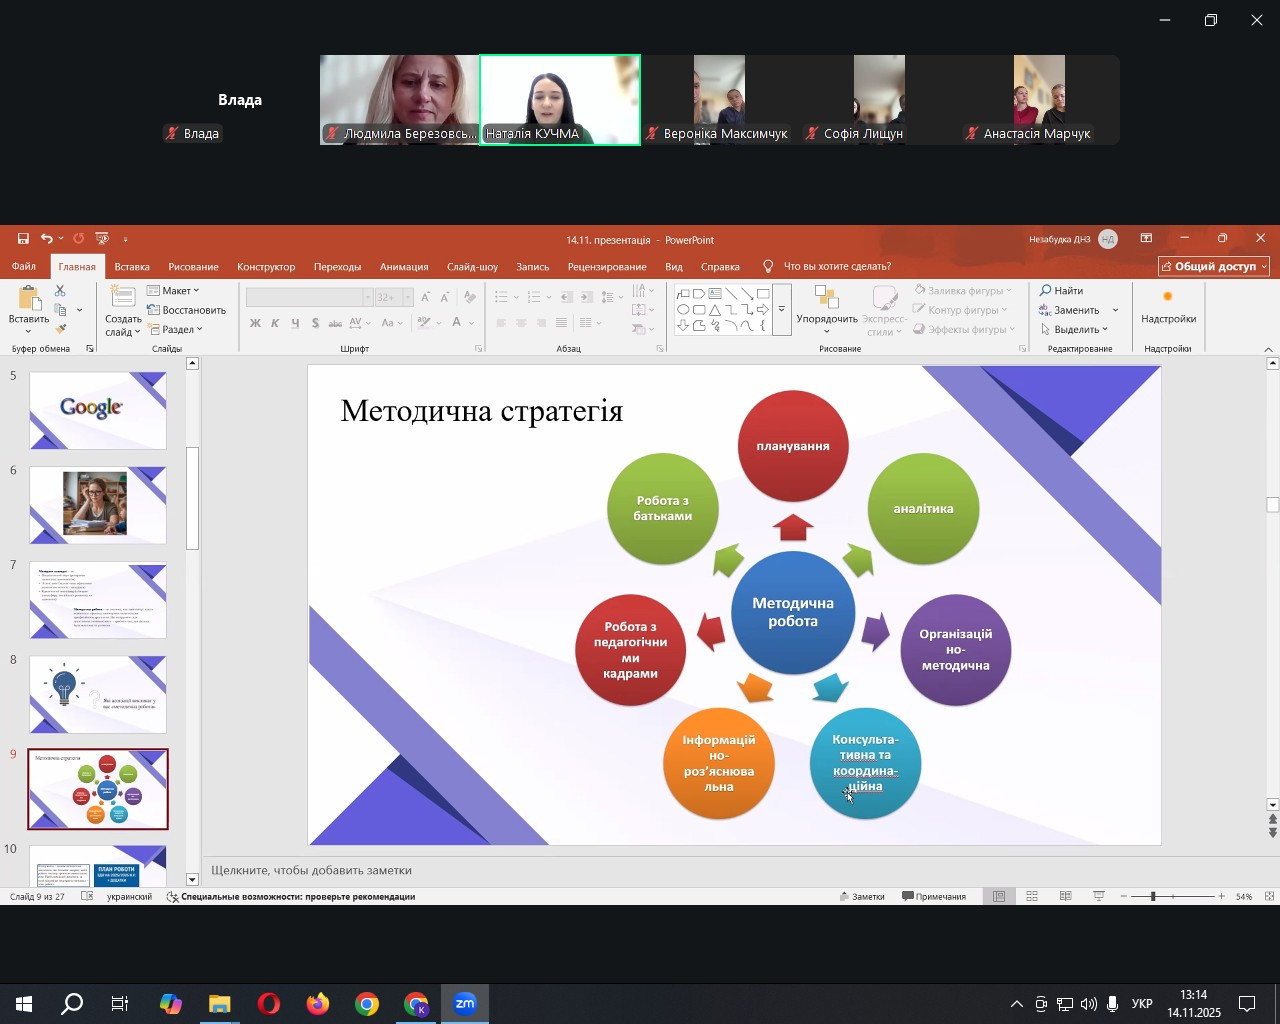Toggle the Заметки notes pane
Image resolution: width=1280 pixels, height=1024 pixels.
pos(862,897)
